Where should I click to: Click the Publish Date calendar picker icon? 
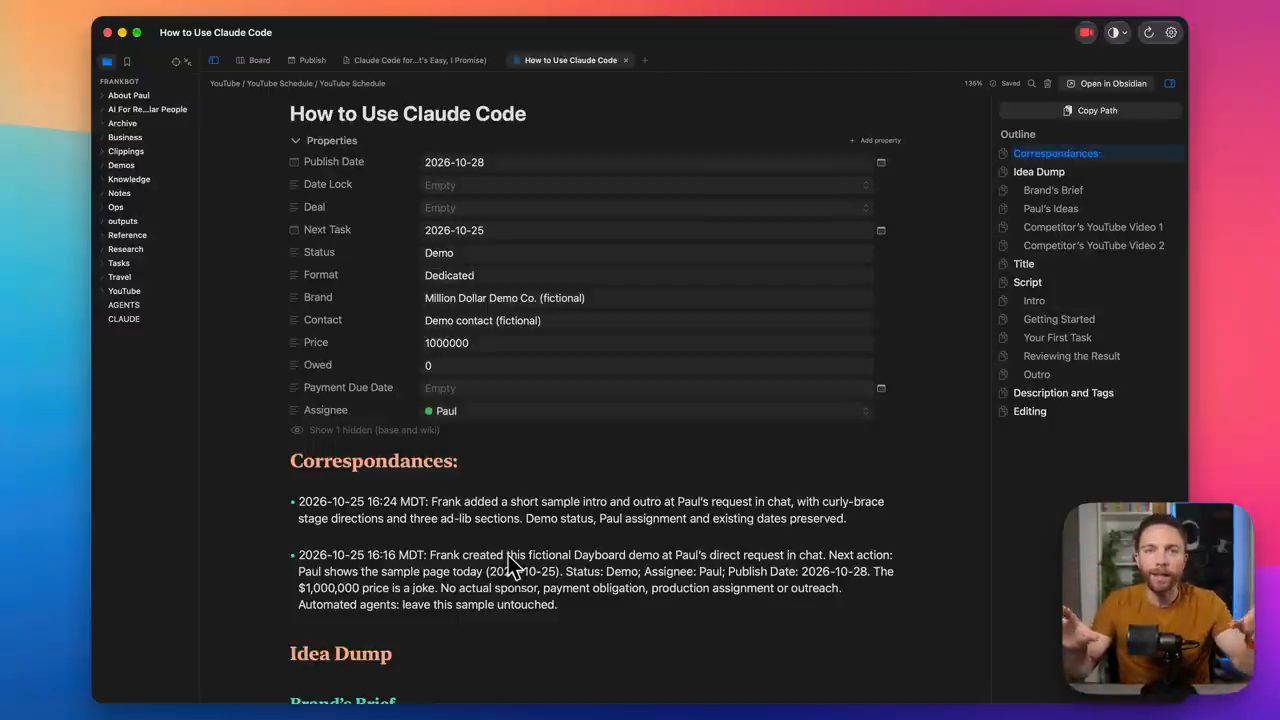pyautogui.click(x=881, y=162)
